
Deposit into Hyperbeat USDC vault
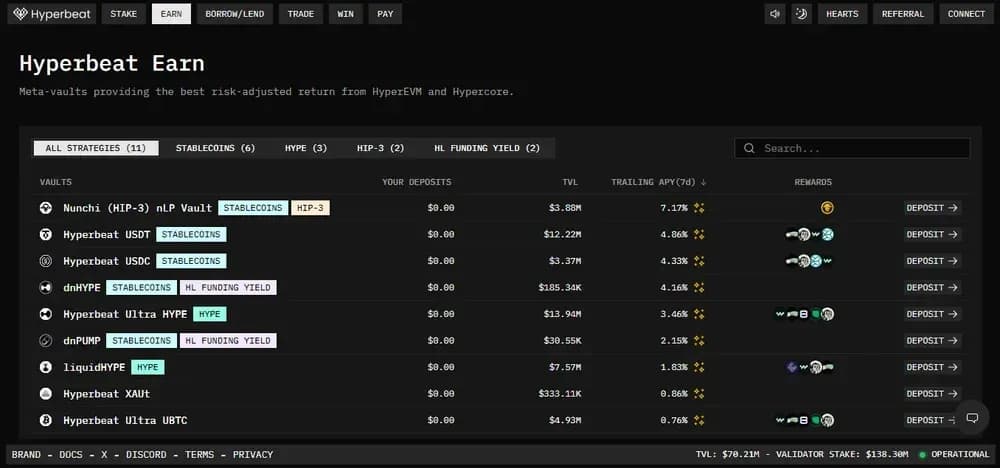click(x=932, y=261)
